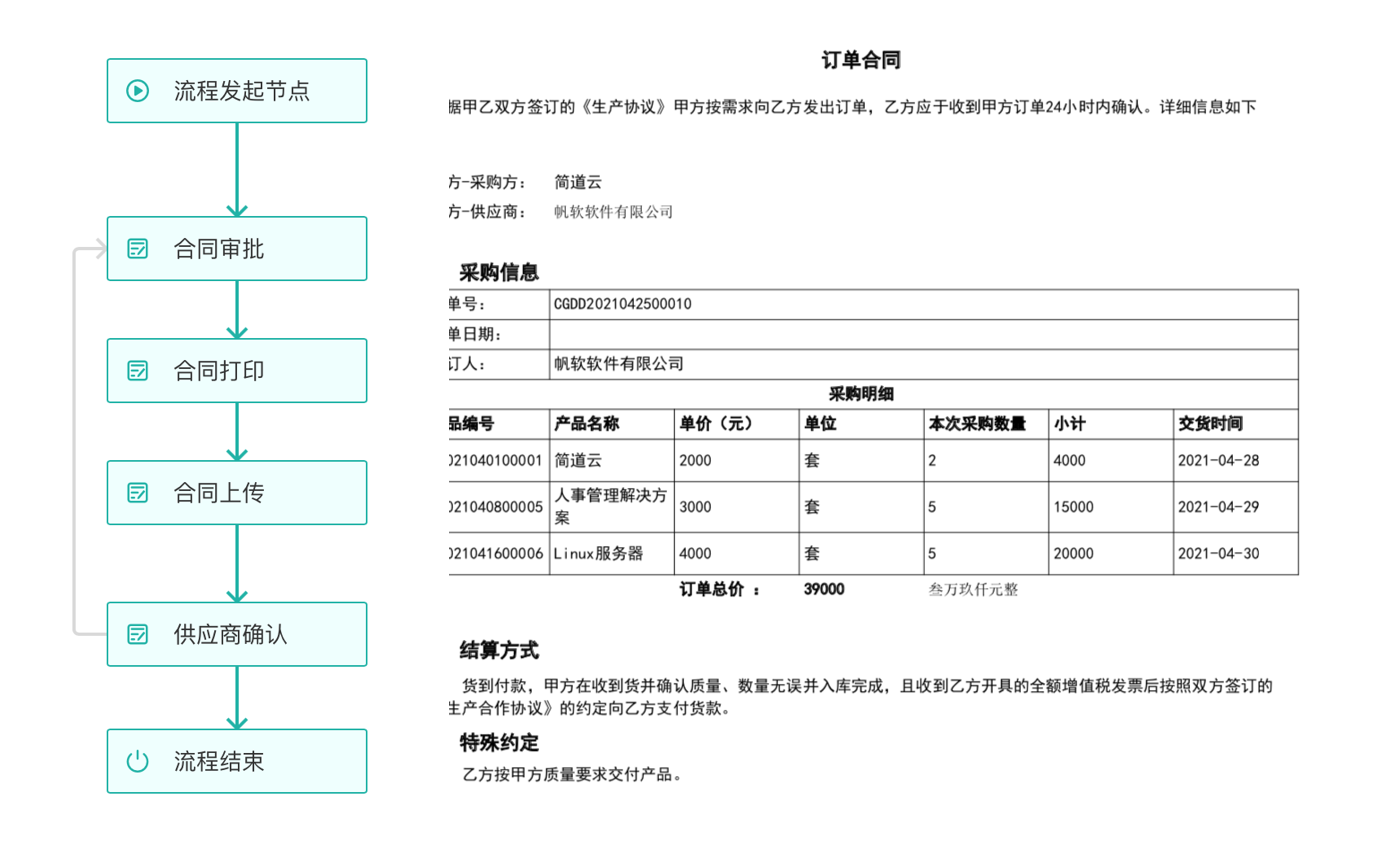The width and height of the screenshot is (1393, 846).
Task: Click the 订单合同 document title
Action: 861,60
